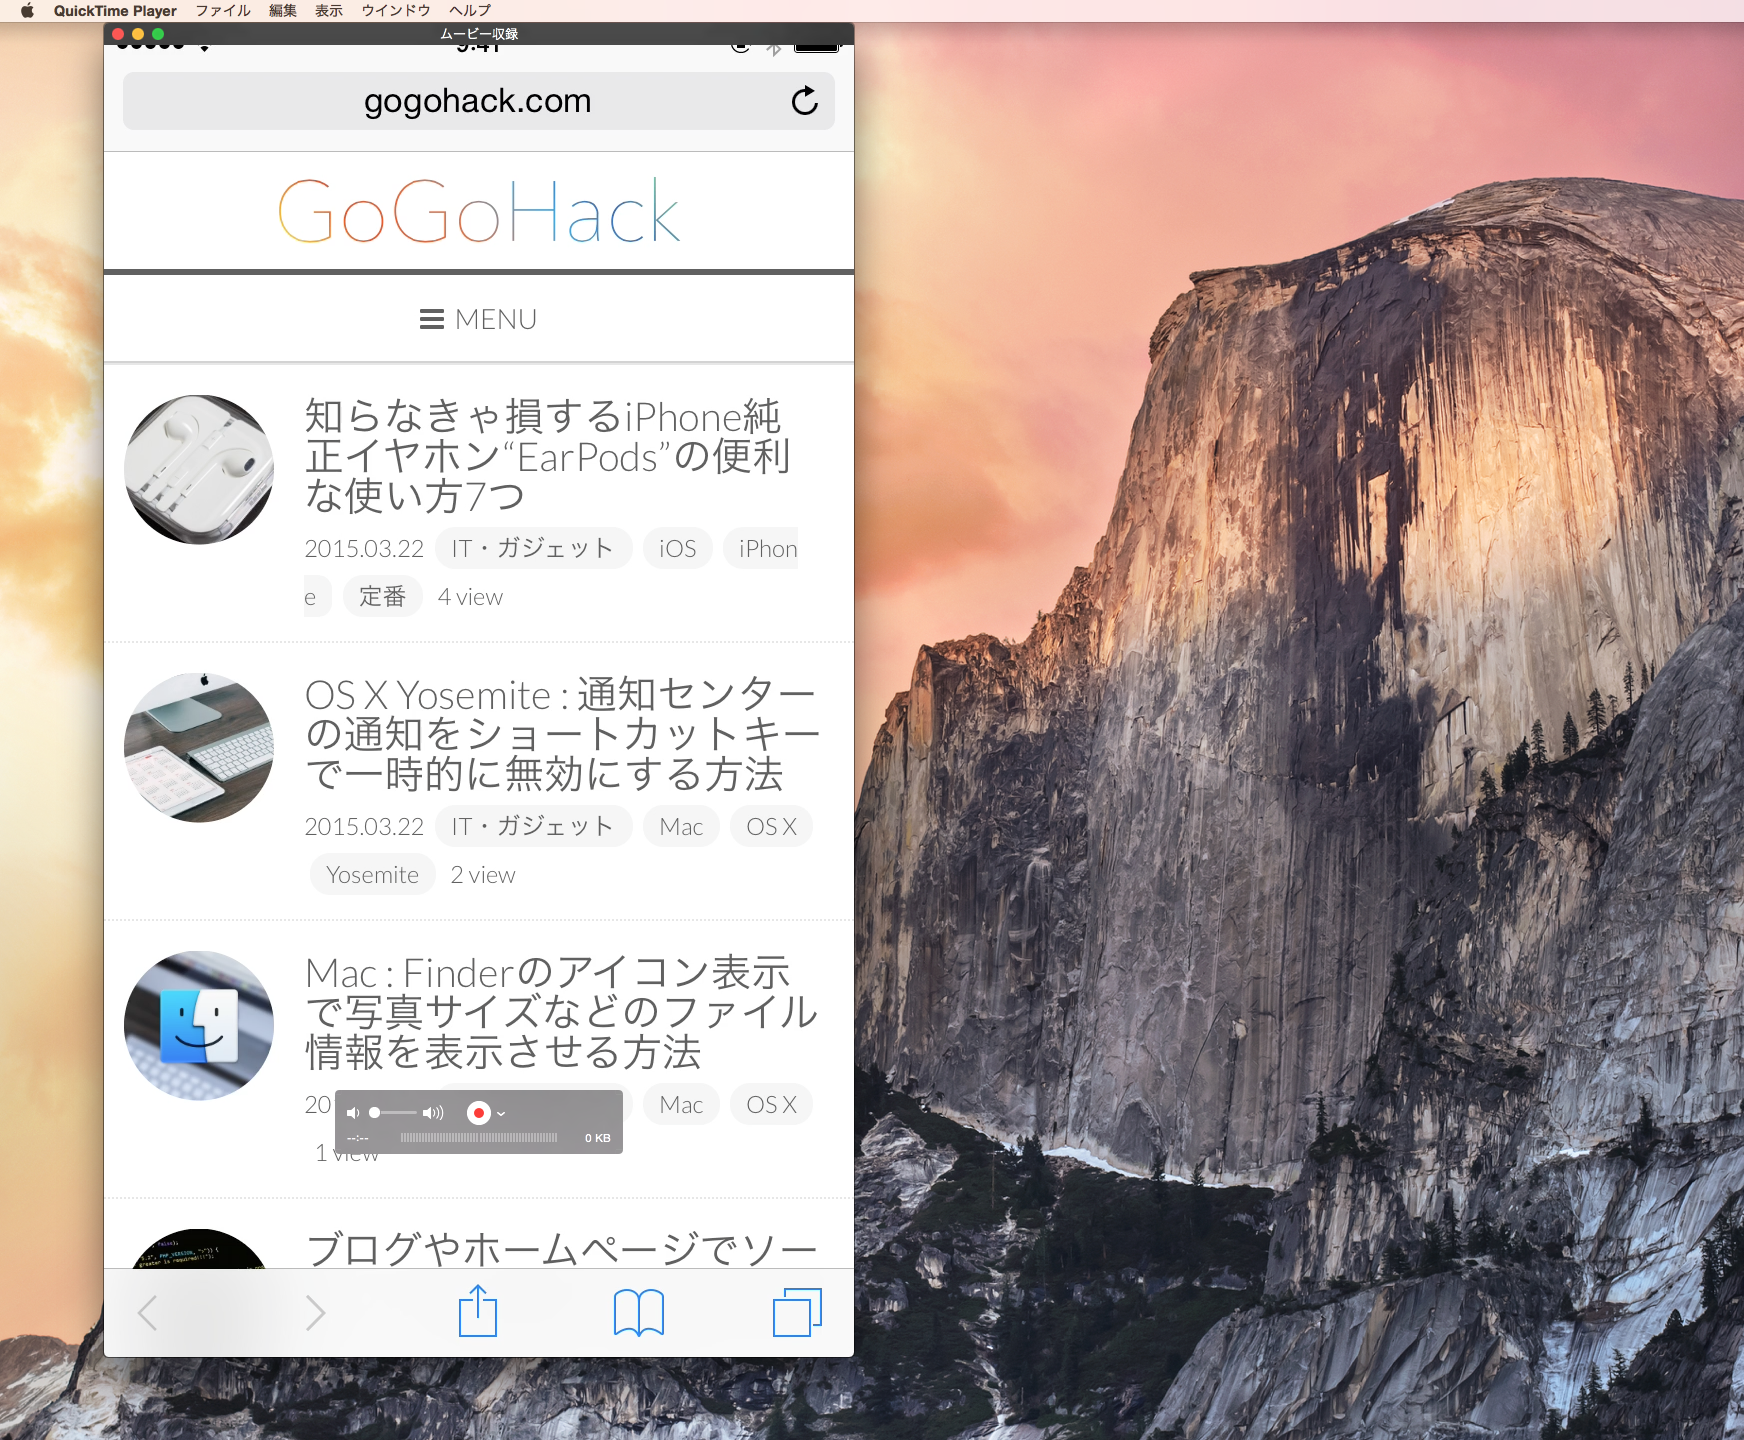Open the iPhone純正イヤホン EarPods article title

click(547, 456)
